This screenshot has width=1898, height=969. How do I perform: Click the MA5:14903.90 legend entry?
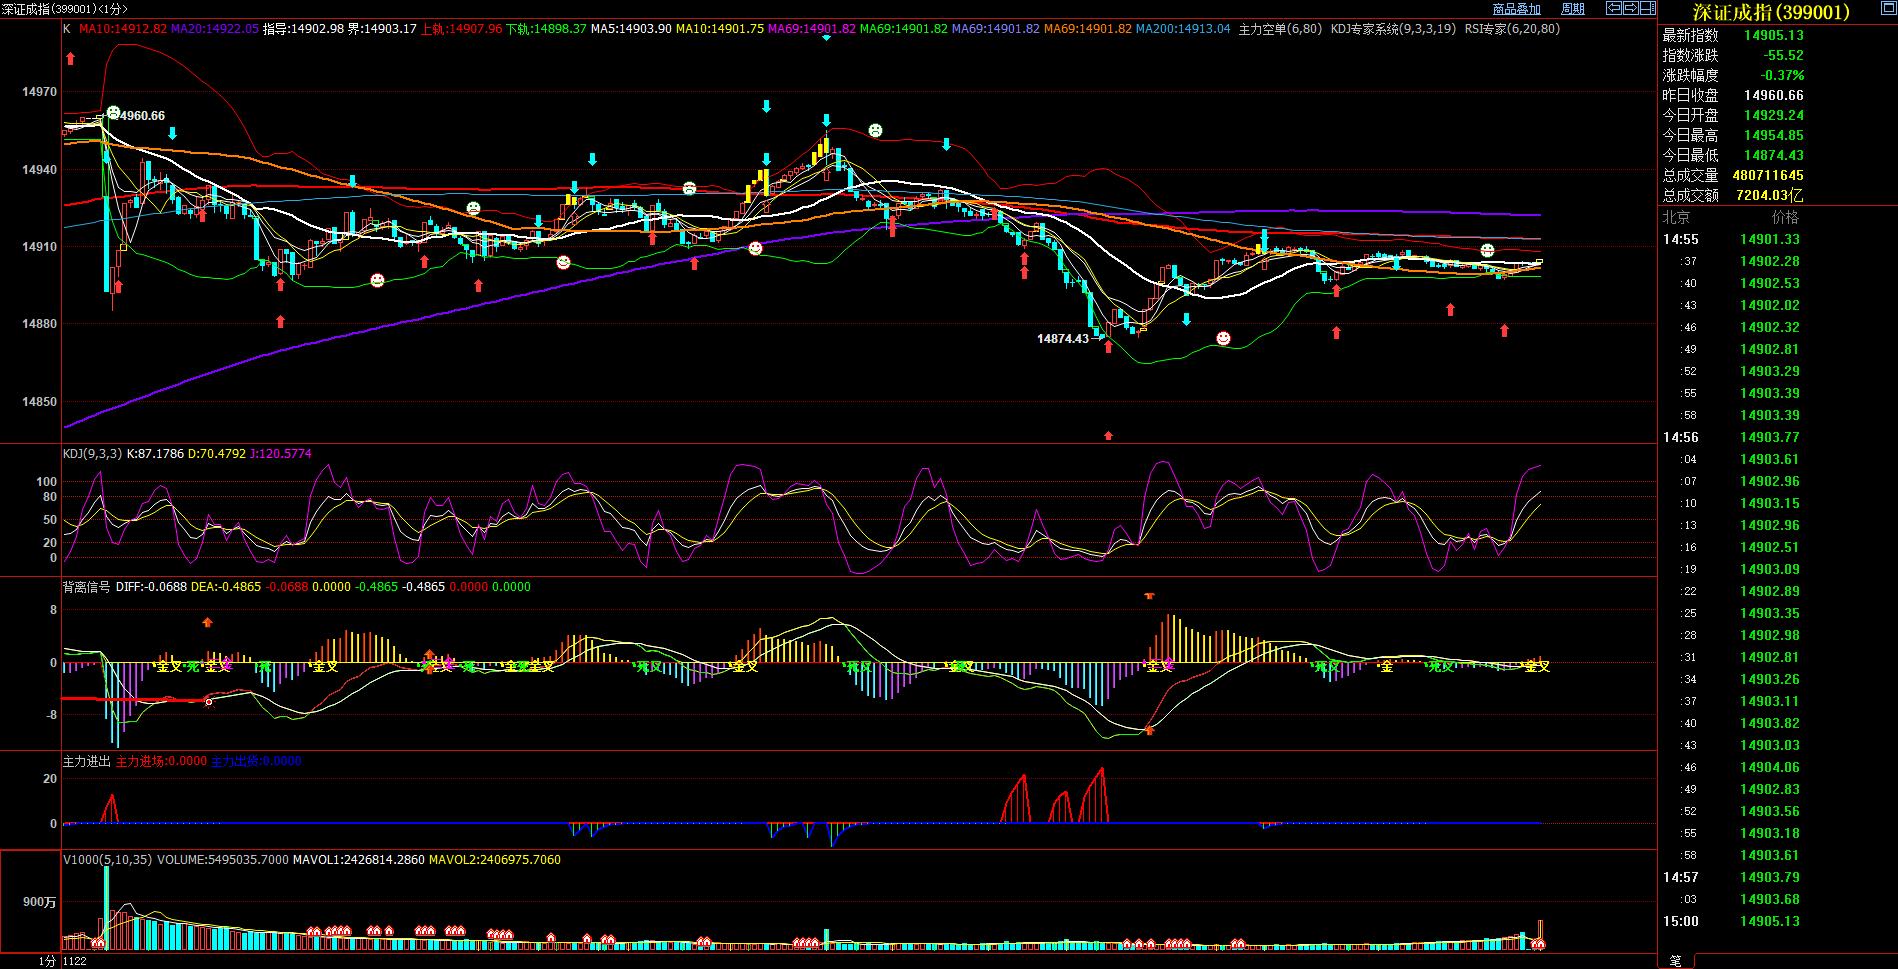[631, 29]
